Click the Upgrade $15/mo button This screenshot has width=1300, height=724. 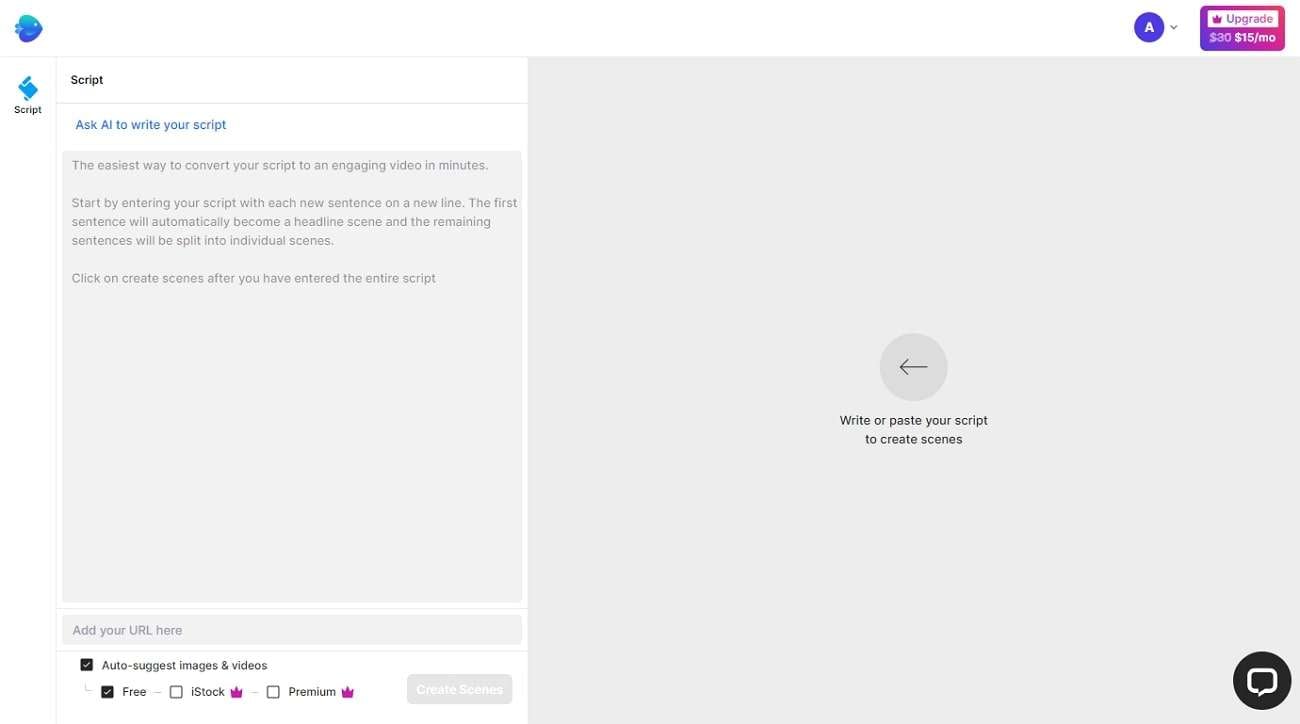tap(1242, 28)
